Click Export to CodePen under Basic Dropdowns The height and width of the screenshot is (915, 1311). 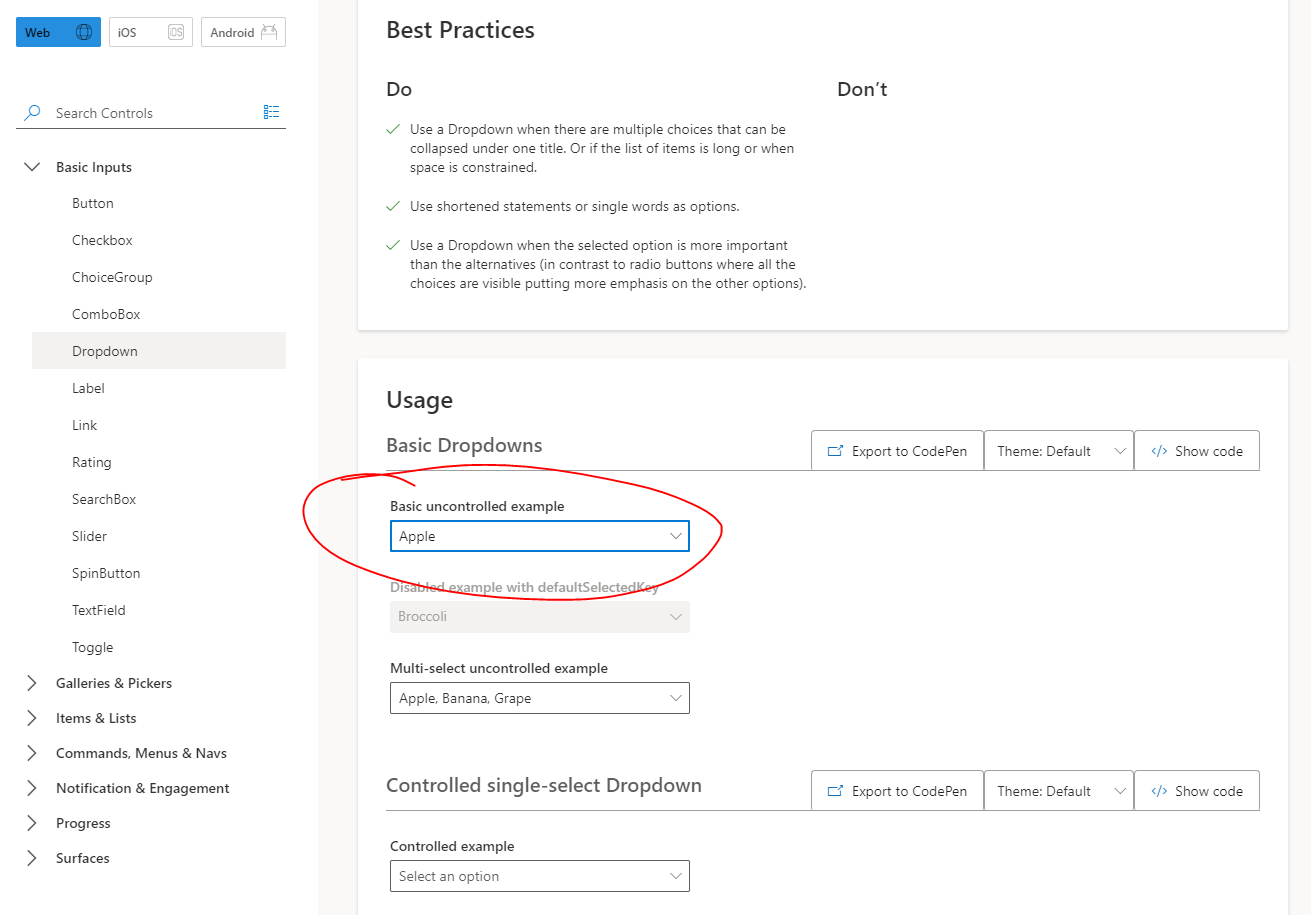pos(897,450)
